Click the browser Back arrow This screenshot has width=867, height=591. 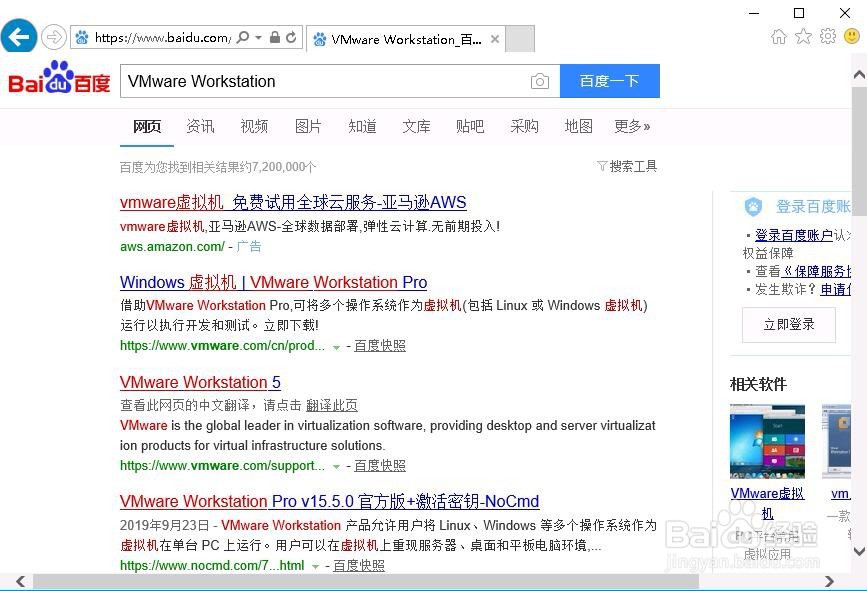tap(18, 36)
